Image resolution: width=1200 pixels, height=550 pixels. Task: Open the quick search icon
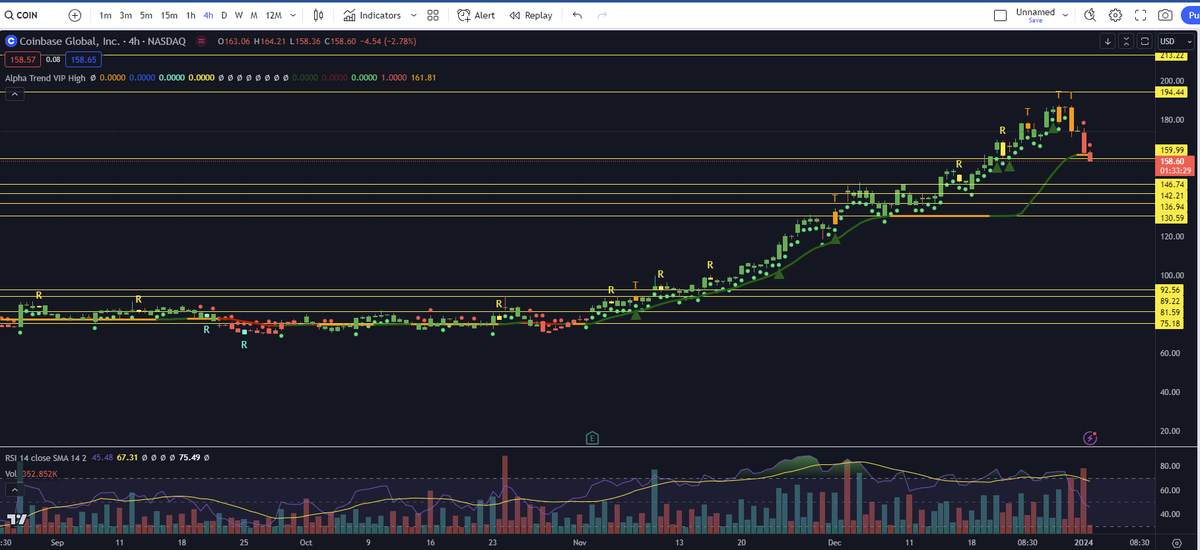coord(1089,15)
